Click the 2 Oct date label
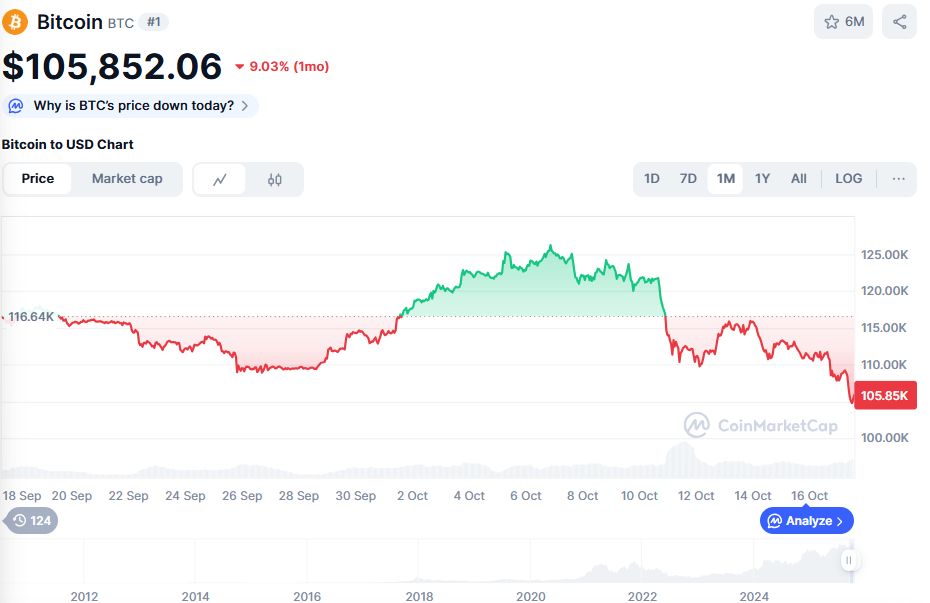 tap(412, 496)
